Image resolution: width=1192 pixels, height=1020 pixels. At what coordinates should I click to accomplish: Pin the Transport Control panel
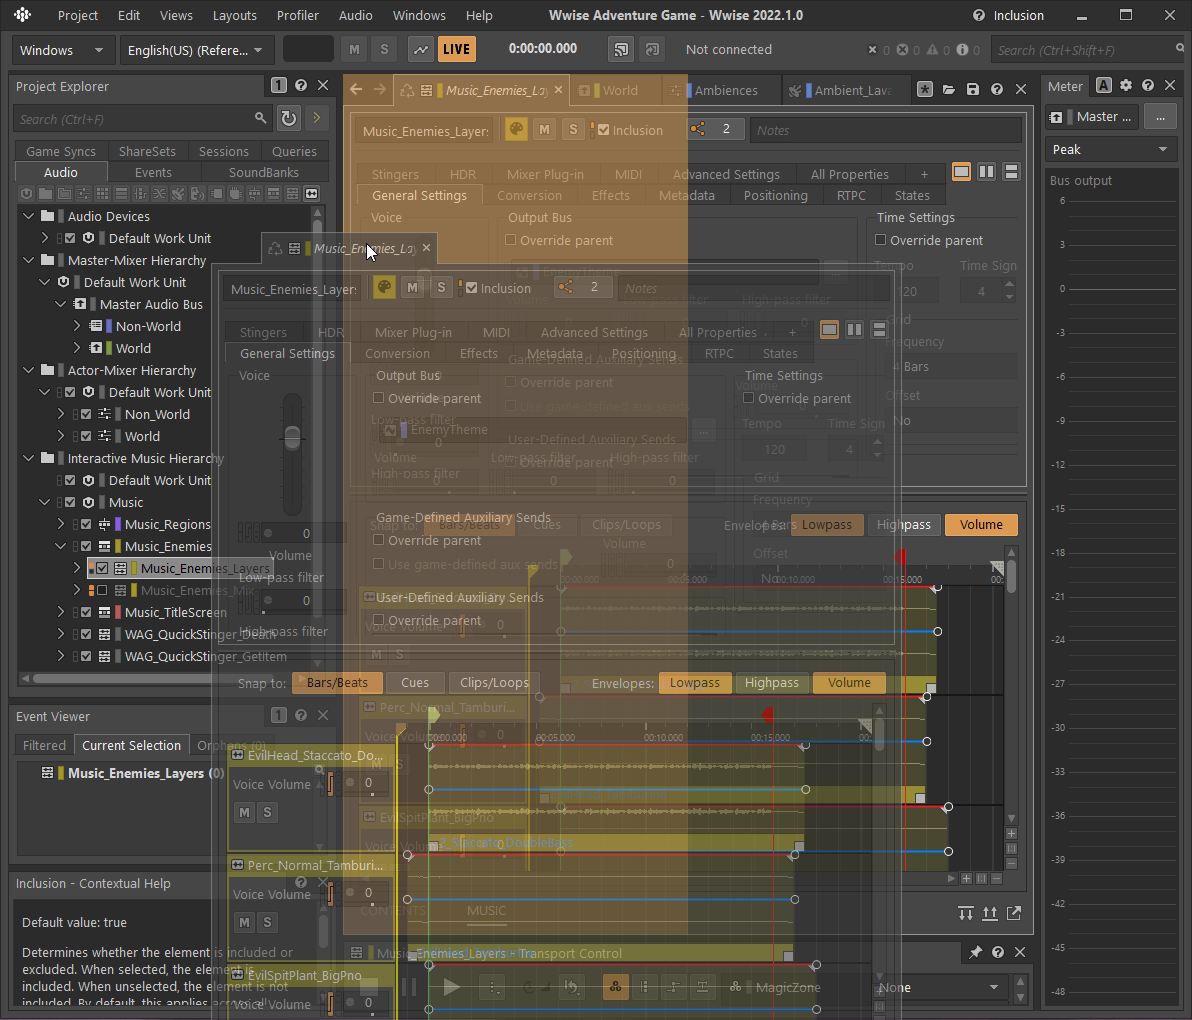tap(975, 952)
